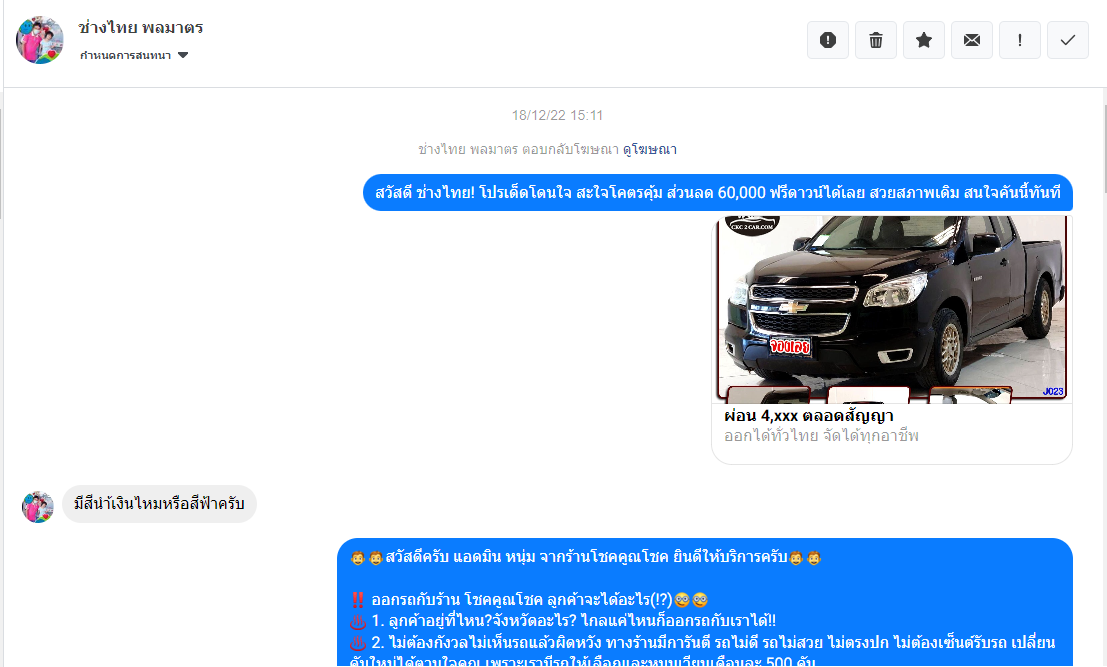Star this conversation as follow-up

pos(924,40)
